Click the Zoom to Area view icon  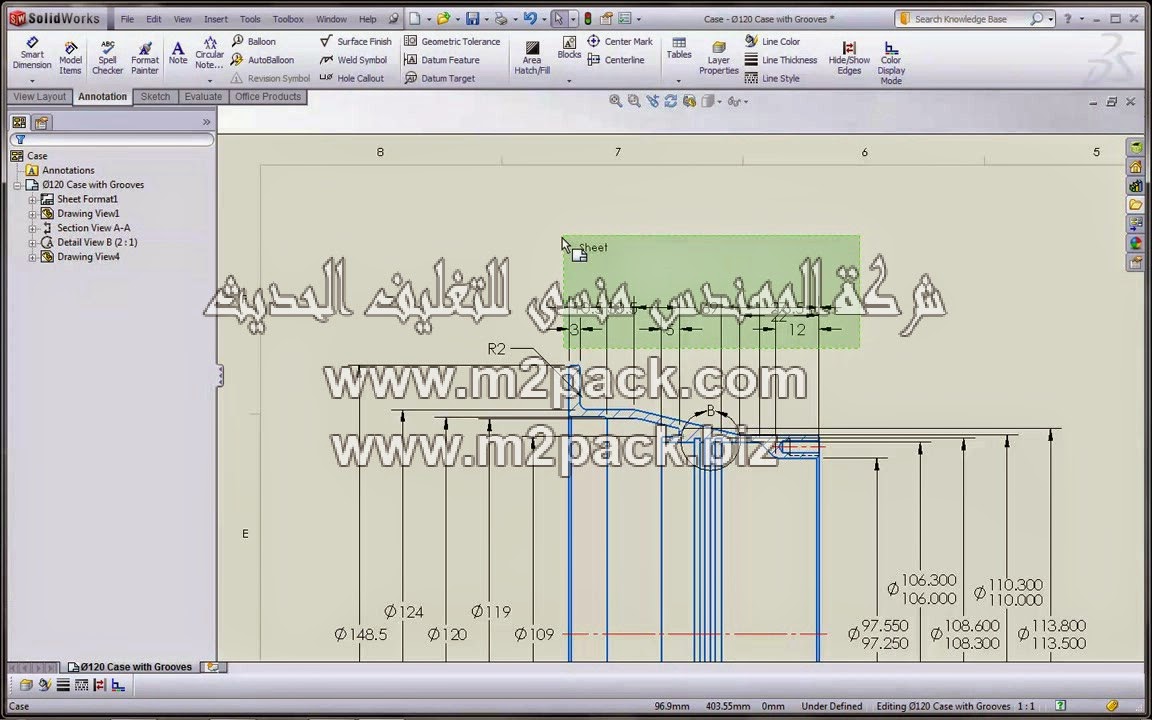tap(633, 101)
